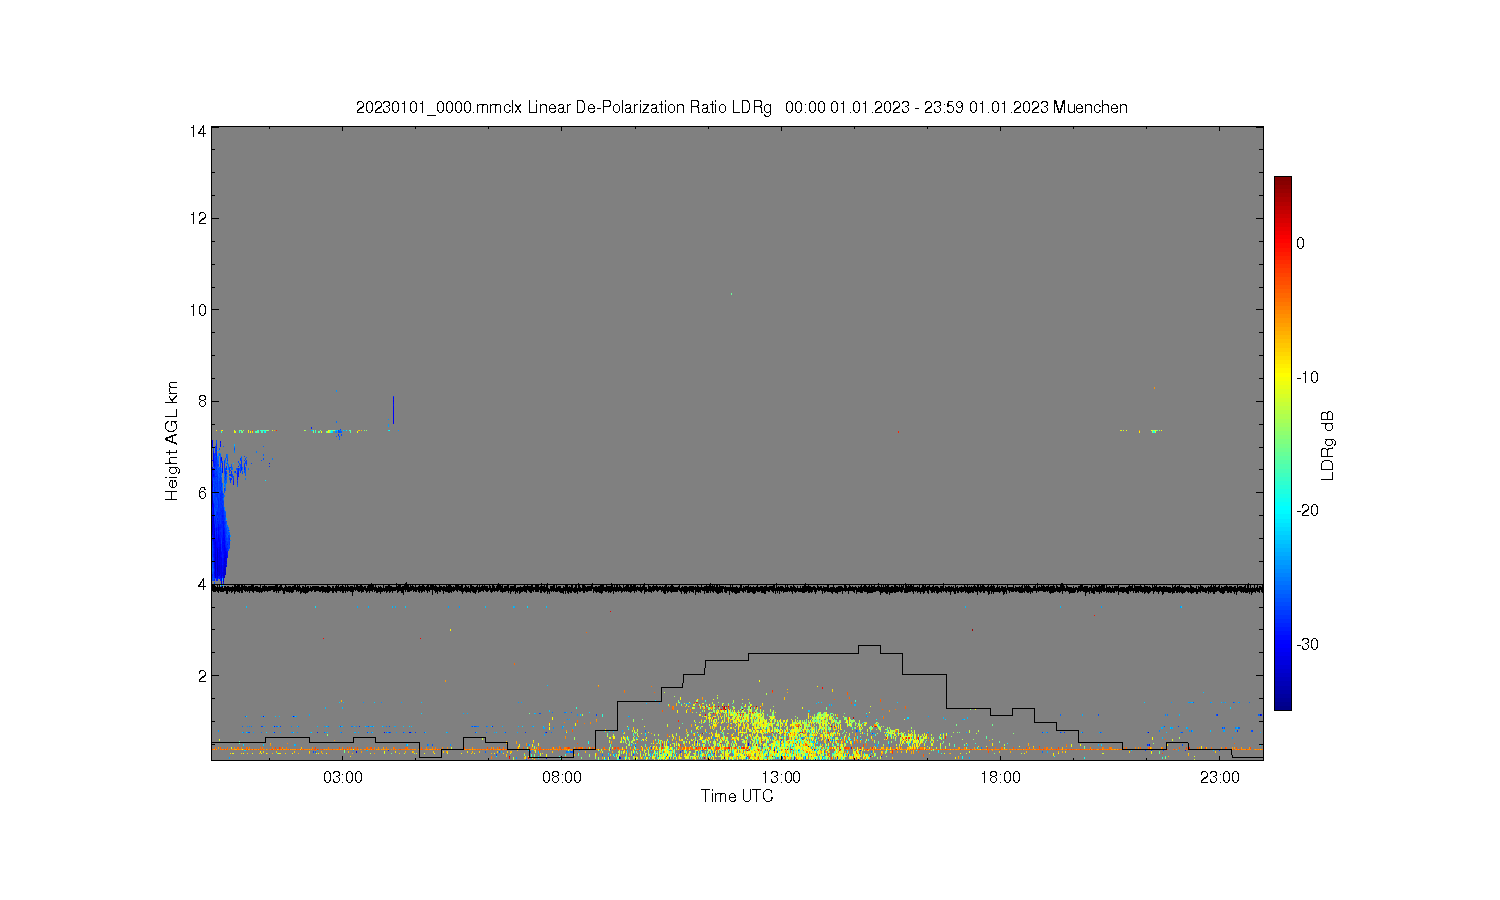Click the LDRg colorbar scale
The image size is (1500, 900).
1282,443
